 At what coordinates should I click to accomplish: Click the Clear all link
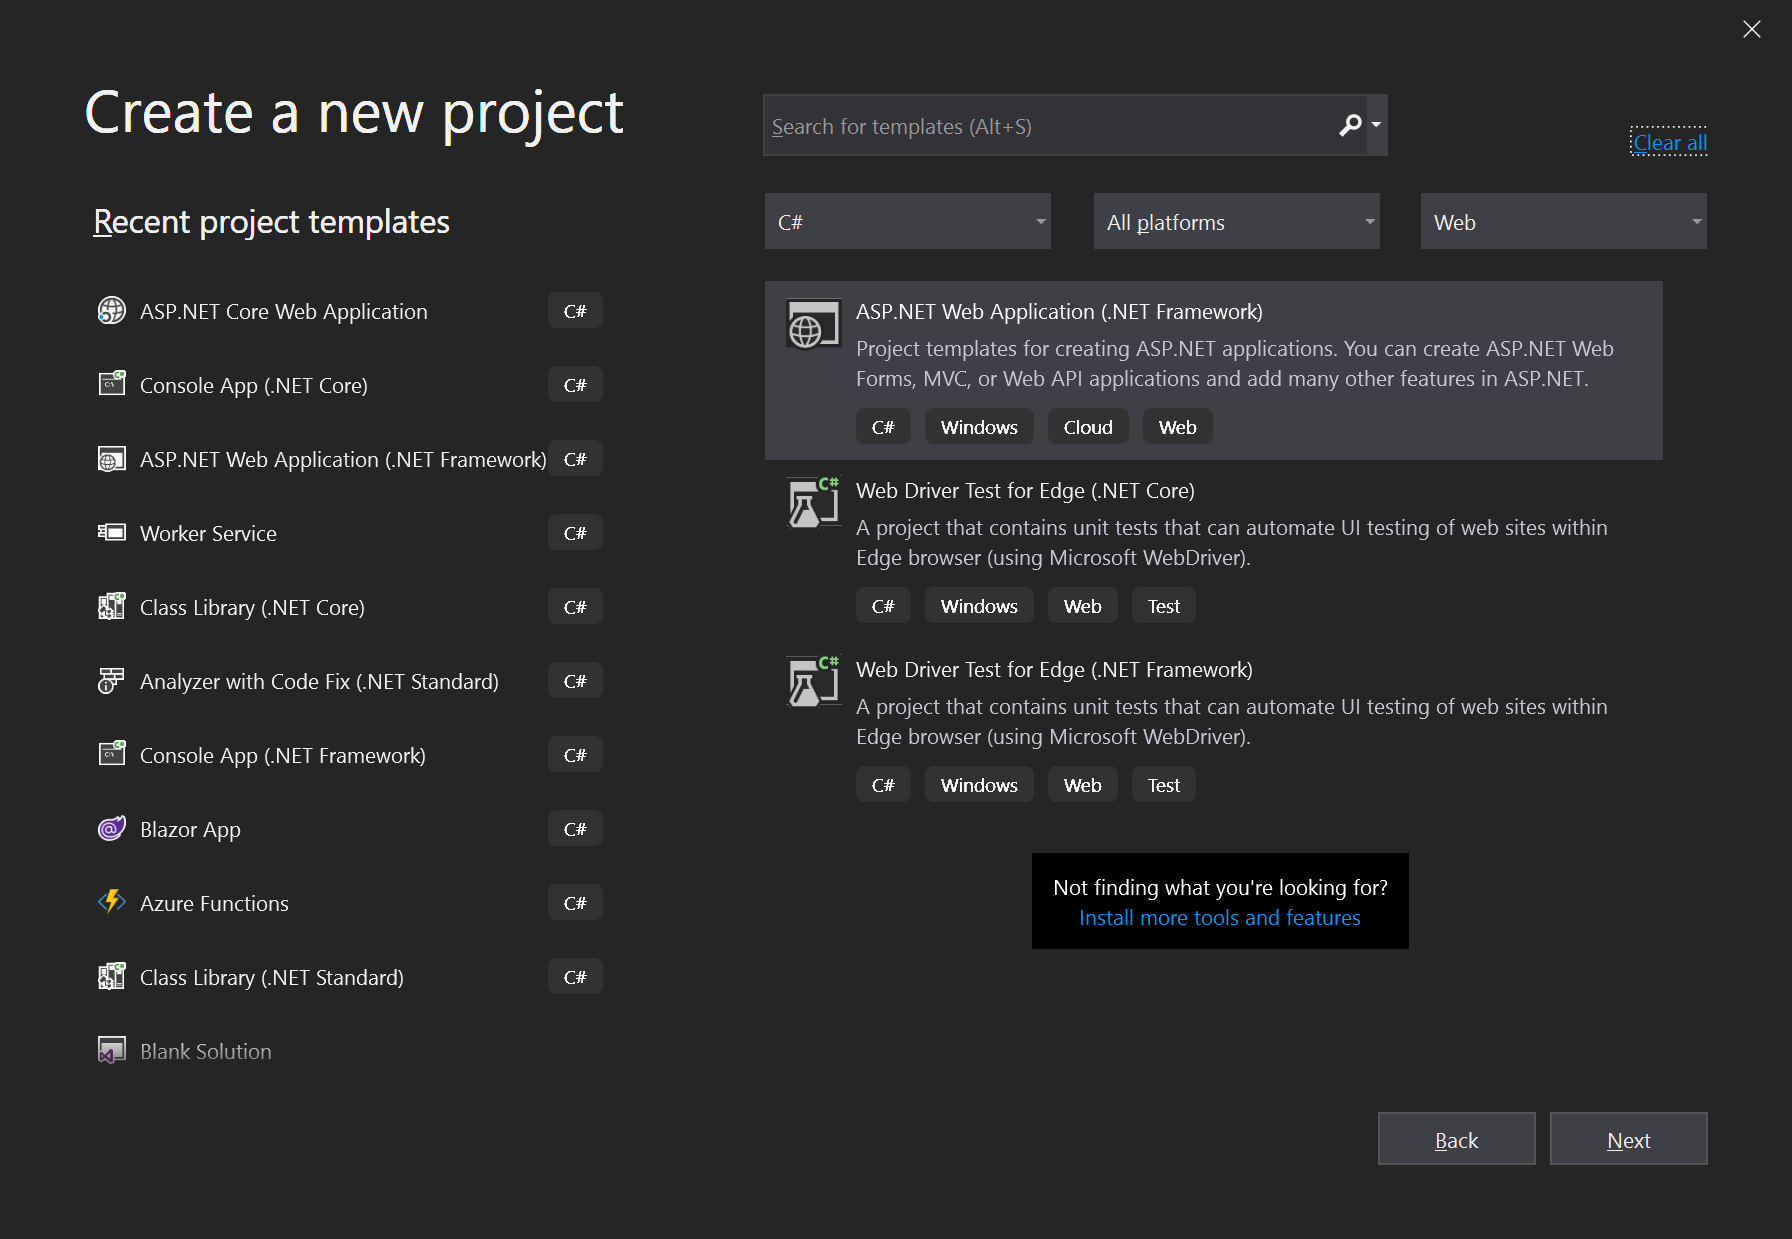1668,142
